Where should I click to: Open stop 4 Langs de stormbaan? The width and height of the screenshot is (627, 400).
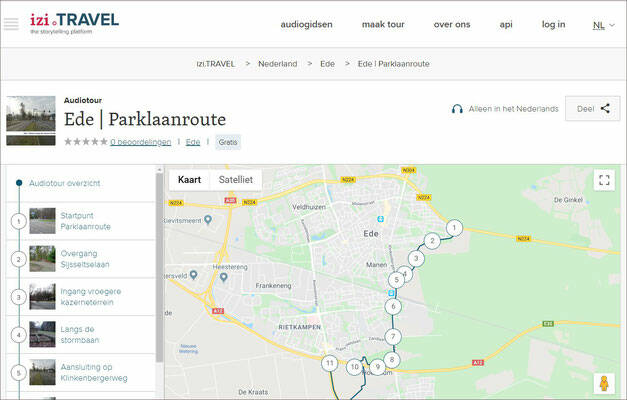81,335
